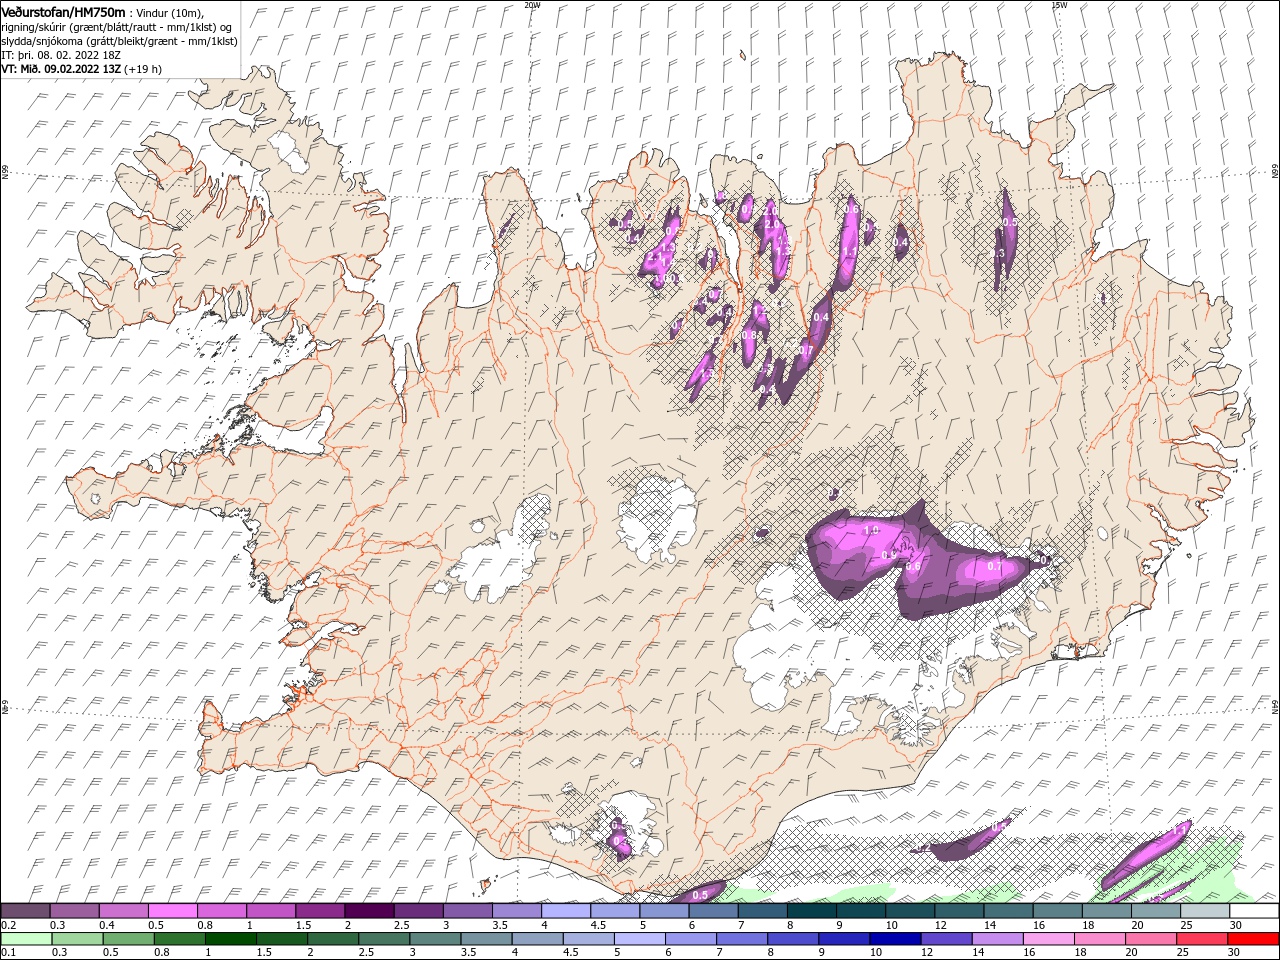
Task: Click the '18' label under the lower legend row
Action: click(1080, 953)
